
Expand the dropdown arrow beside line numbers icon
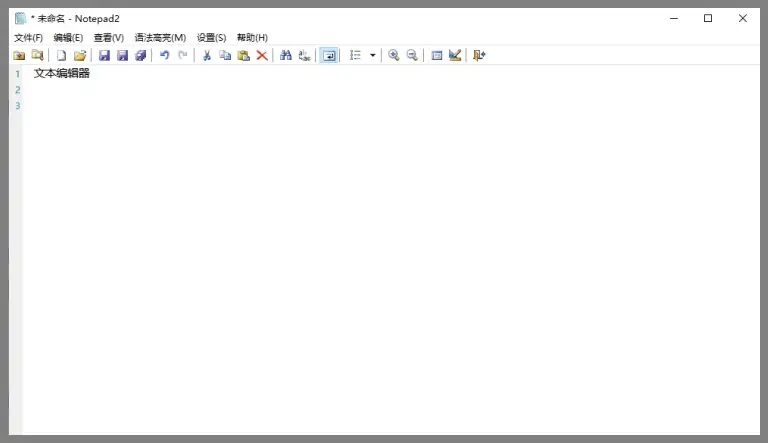[x=373, y=56]
